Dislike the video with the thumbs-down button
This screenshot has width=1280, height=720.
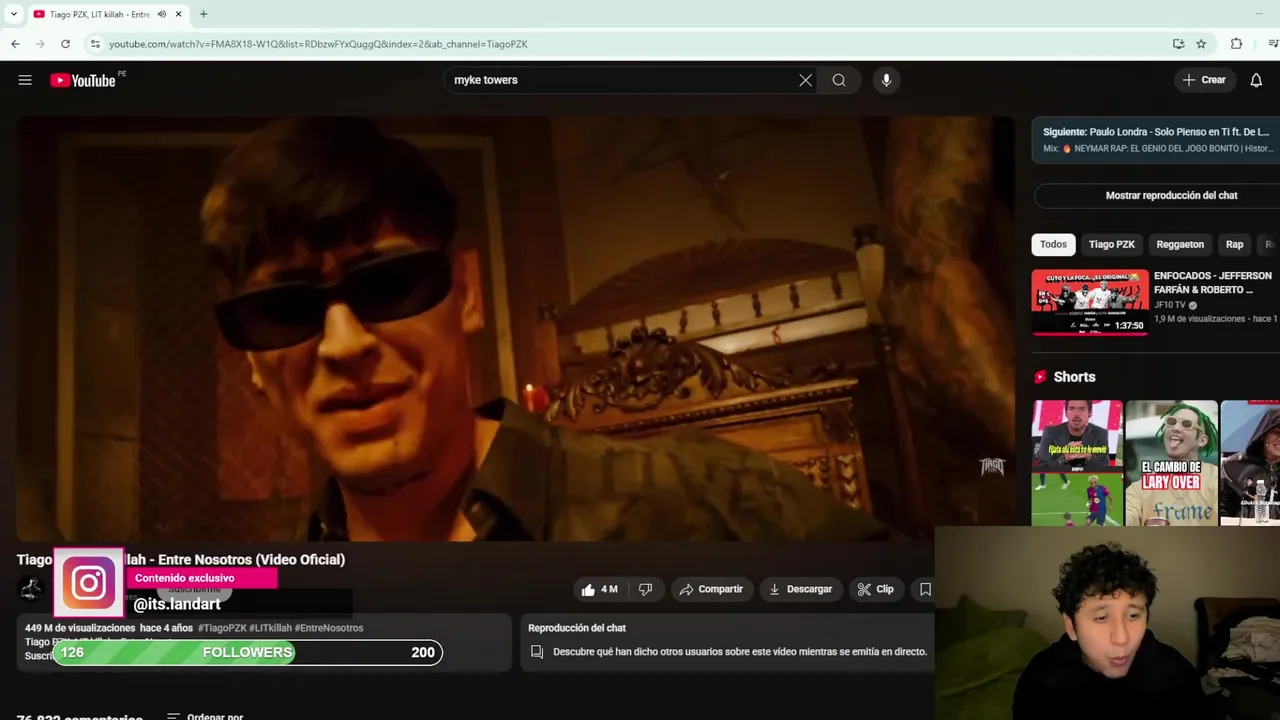point(646,589)
